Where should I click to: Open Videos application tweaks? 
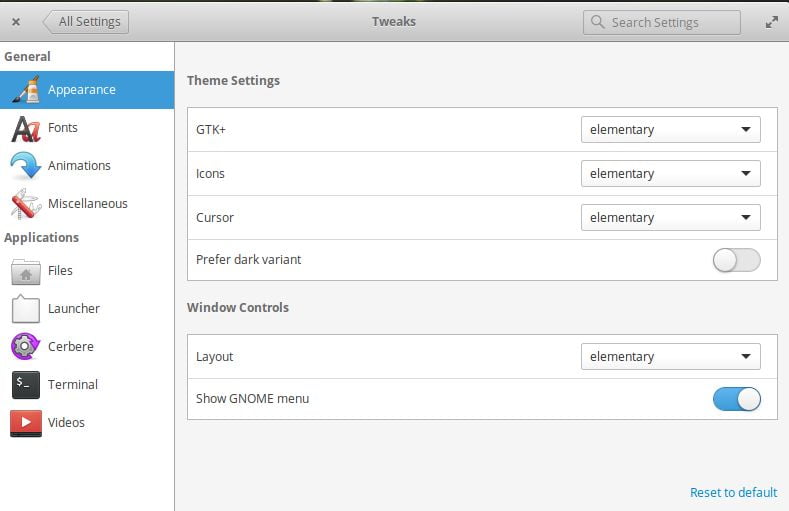(87, 422)
